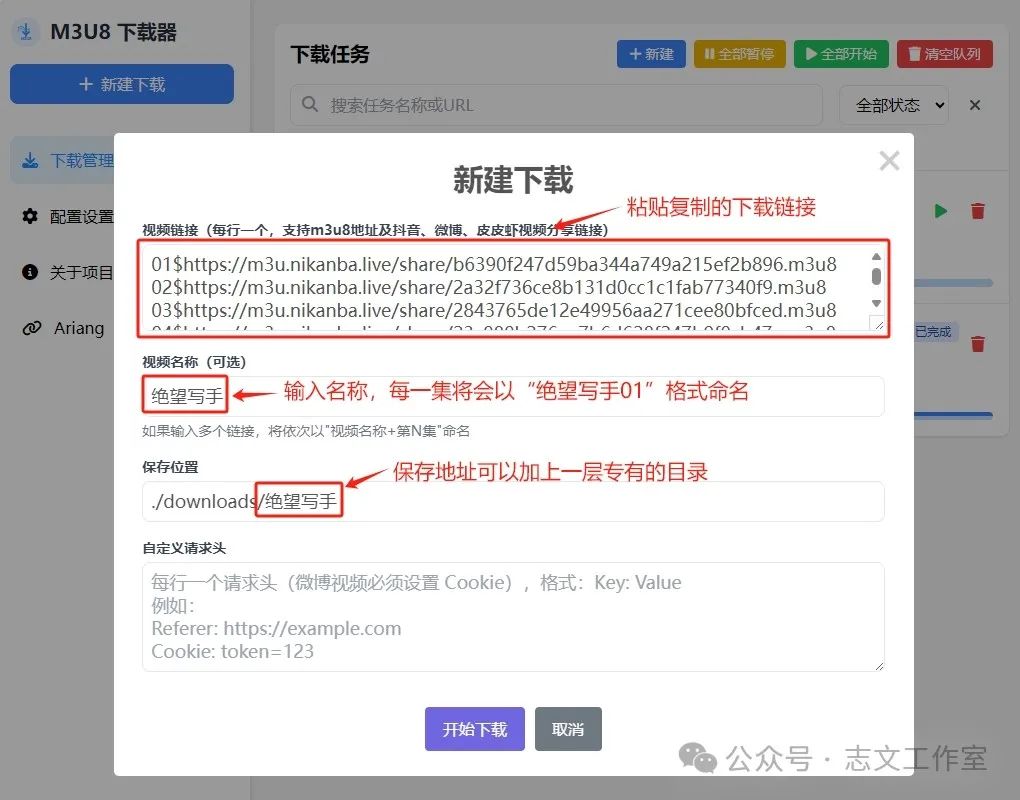Click the 保存位置 input with ./downloads path
1020x800 pixels.
513,501
